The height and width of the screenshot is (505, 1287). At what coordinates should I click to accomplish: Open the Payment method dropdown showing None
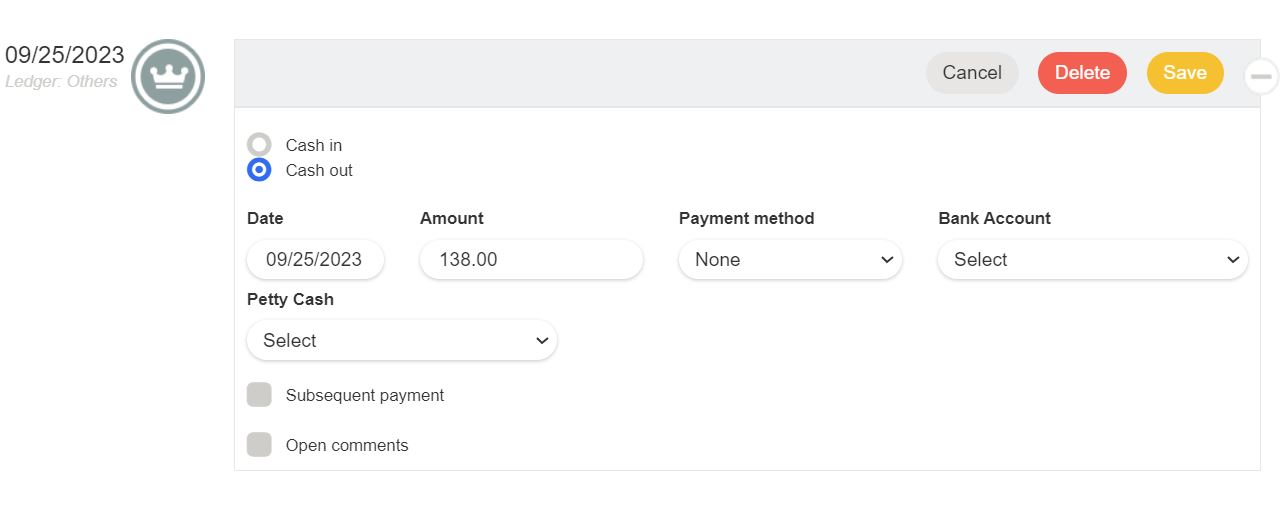point(790,260)
